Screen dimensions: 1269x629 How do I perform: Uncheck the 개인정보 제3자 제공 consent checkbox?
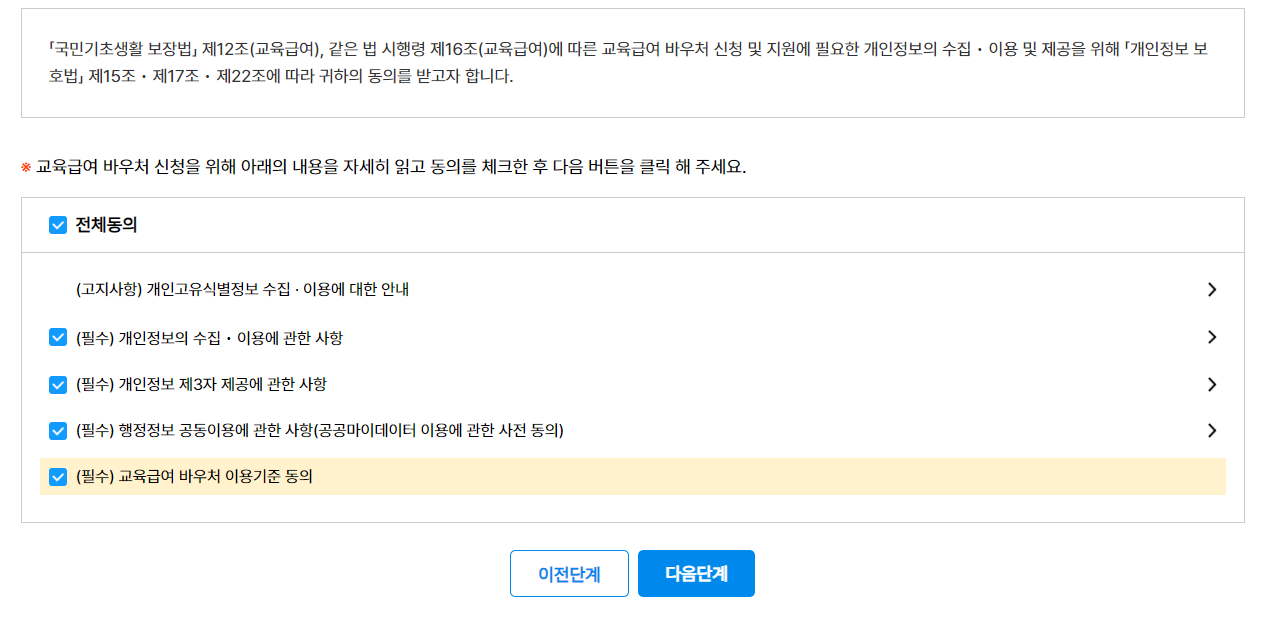tap(58, 384)
